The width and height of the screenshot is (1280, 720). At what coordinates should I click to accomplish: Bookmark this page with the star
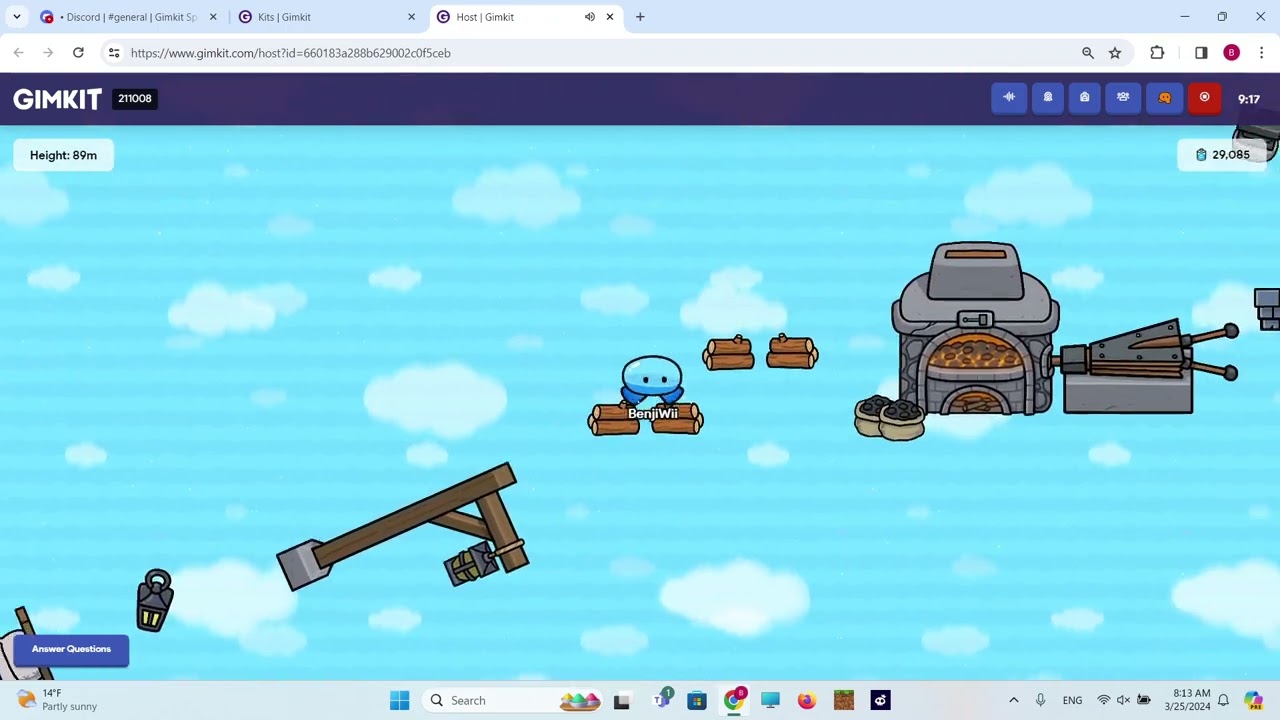pyautogui.click(x=1115, y=53)
